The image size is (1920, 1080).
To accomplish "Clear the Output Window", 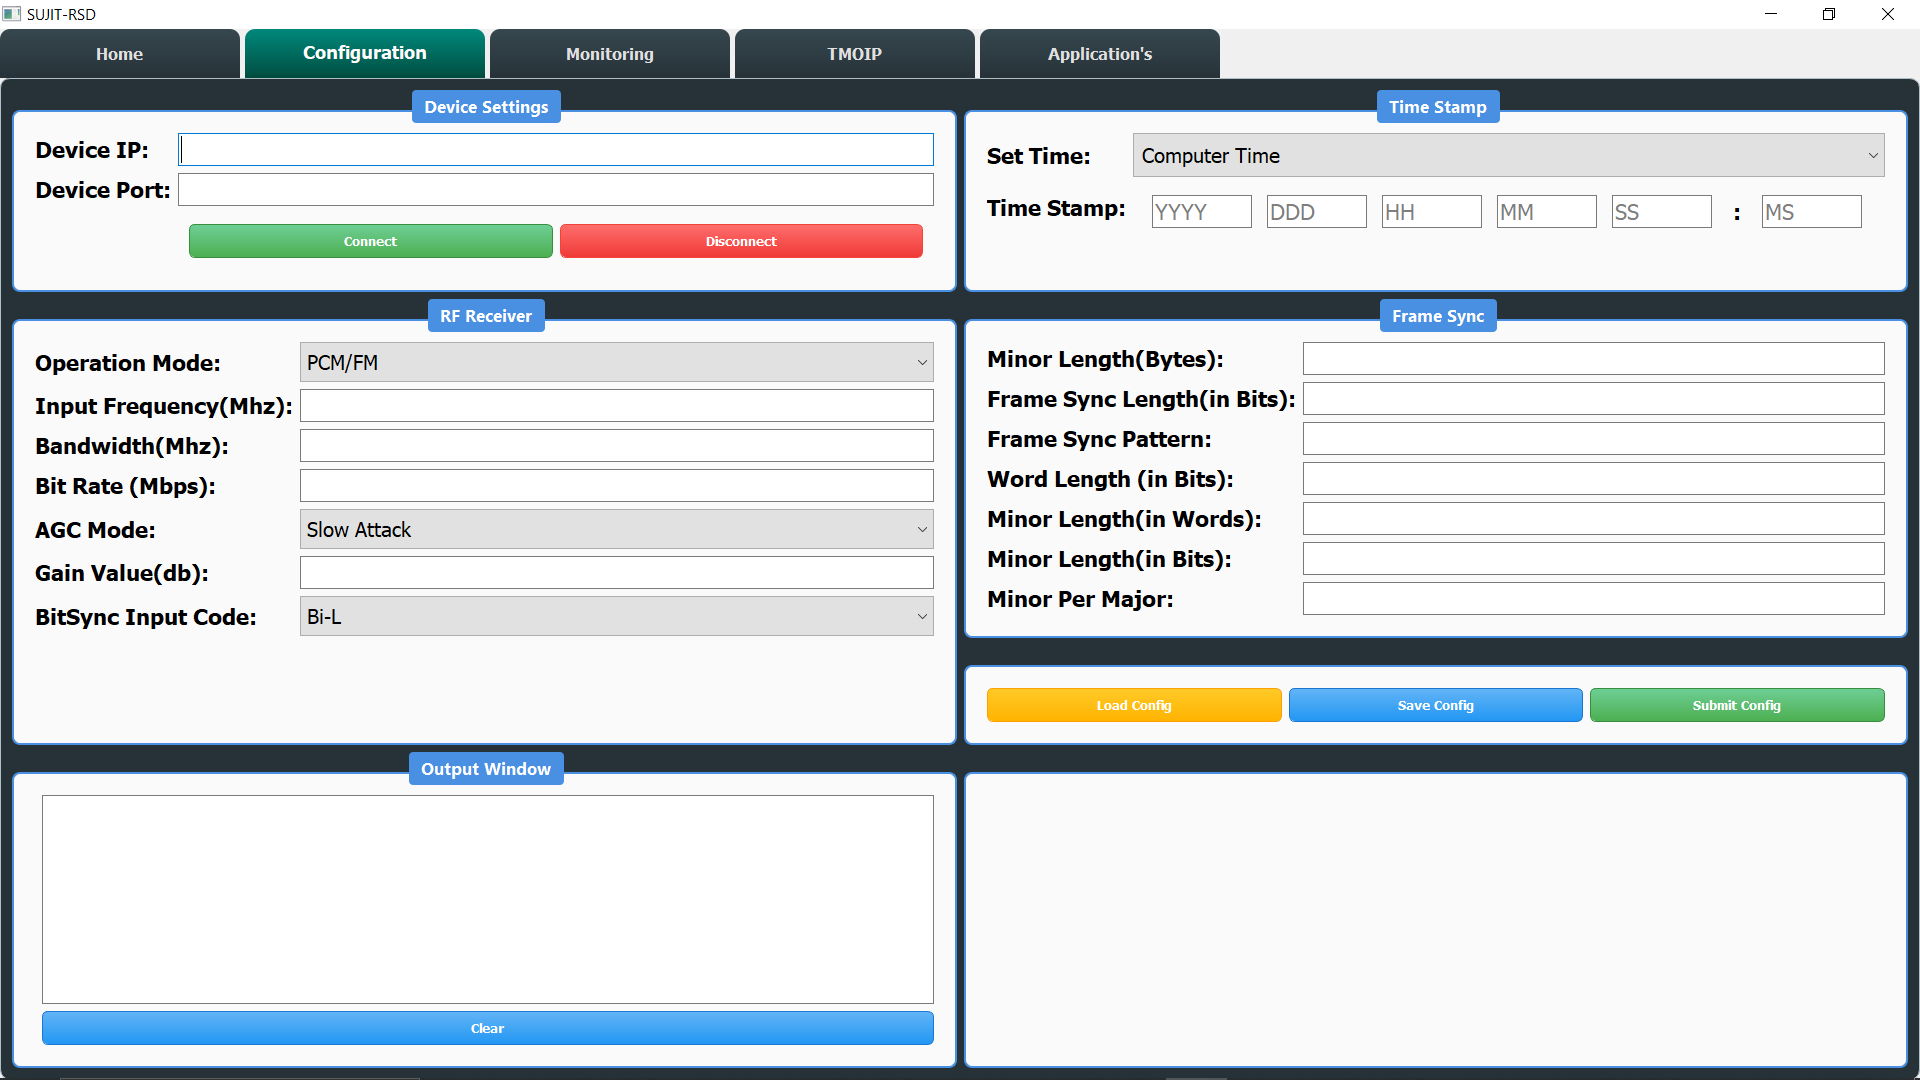I will (487, 1028).
